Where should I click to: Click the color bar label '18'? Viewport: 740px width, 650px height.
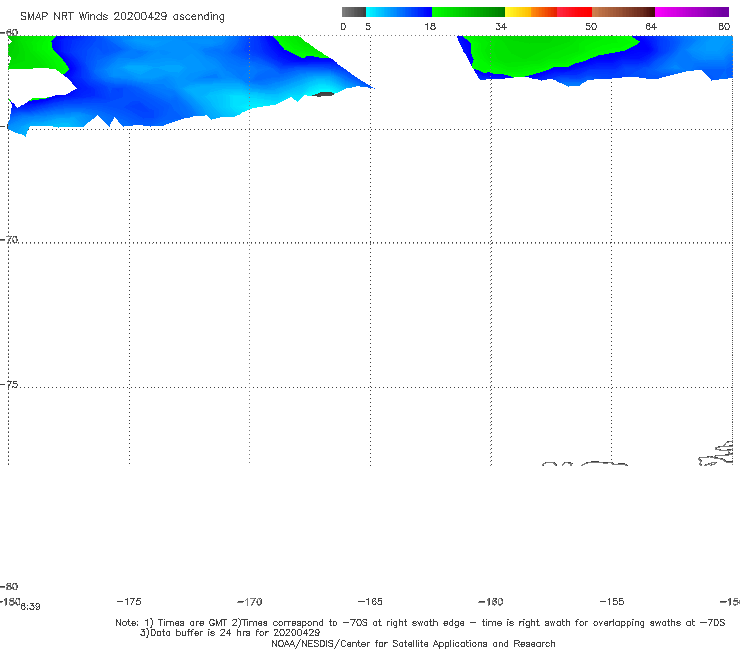[x=430, y=26]
